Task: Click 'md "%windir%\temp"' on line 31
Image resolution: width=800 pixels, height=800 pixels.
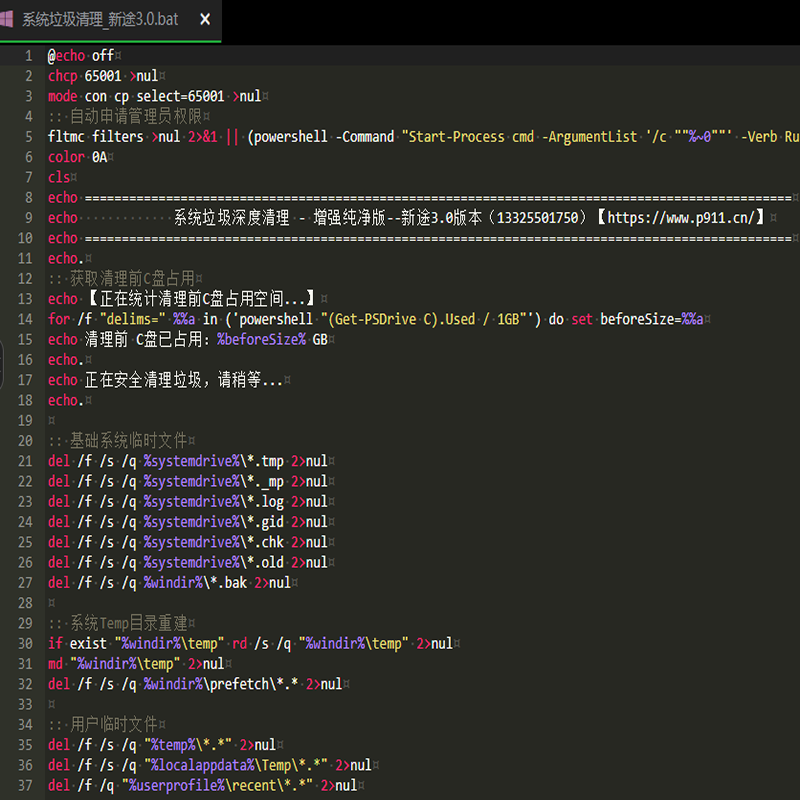Action: coord(114,664)
